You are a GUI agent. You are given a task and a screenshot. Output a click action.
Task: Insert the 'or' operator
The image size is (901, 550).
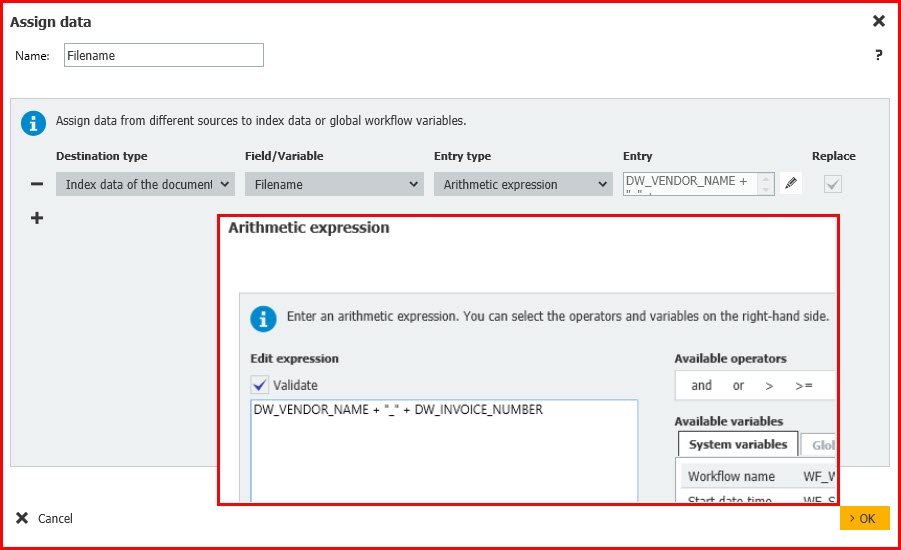(x=738, y=386)
